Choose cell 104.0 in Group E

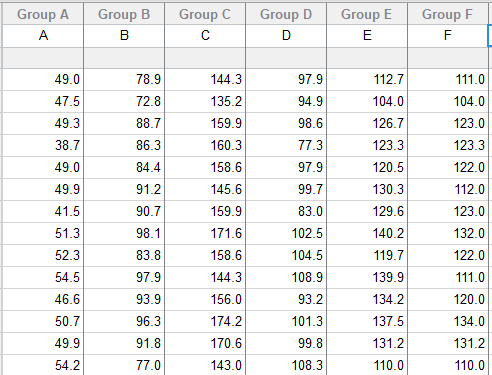click(x=367, y=101)
